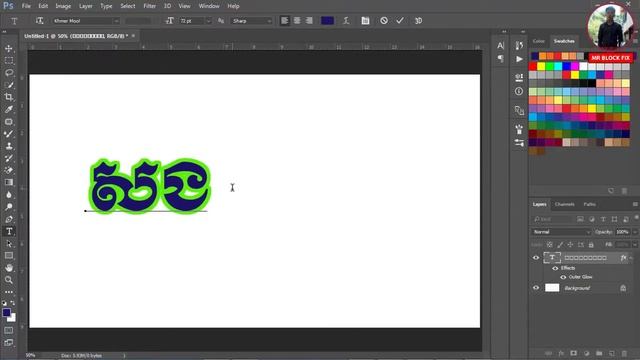Select the Gradient tool in toolbox
The image size is (640, 360).
click(9, 182)
